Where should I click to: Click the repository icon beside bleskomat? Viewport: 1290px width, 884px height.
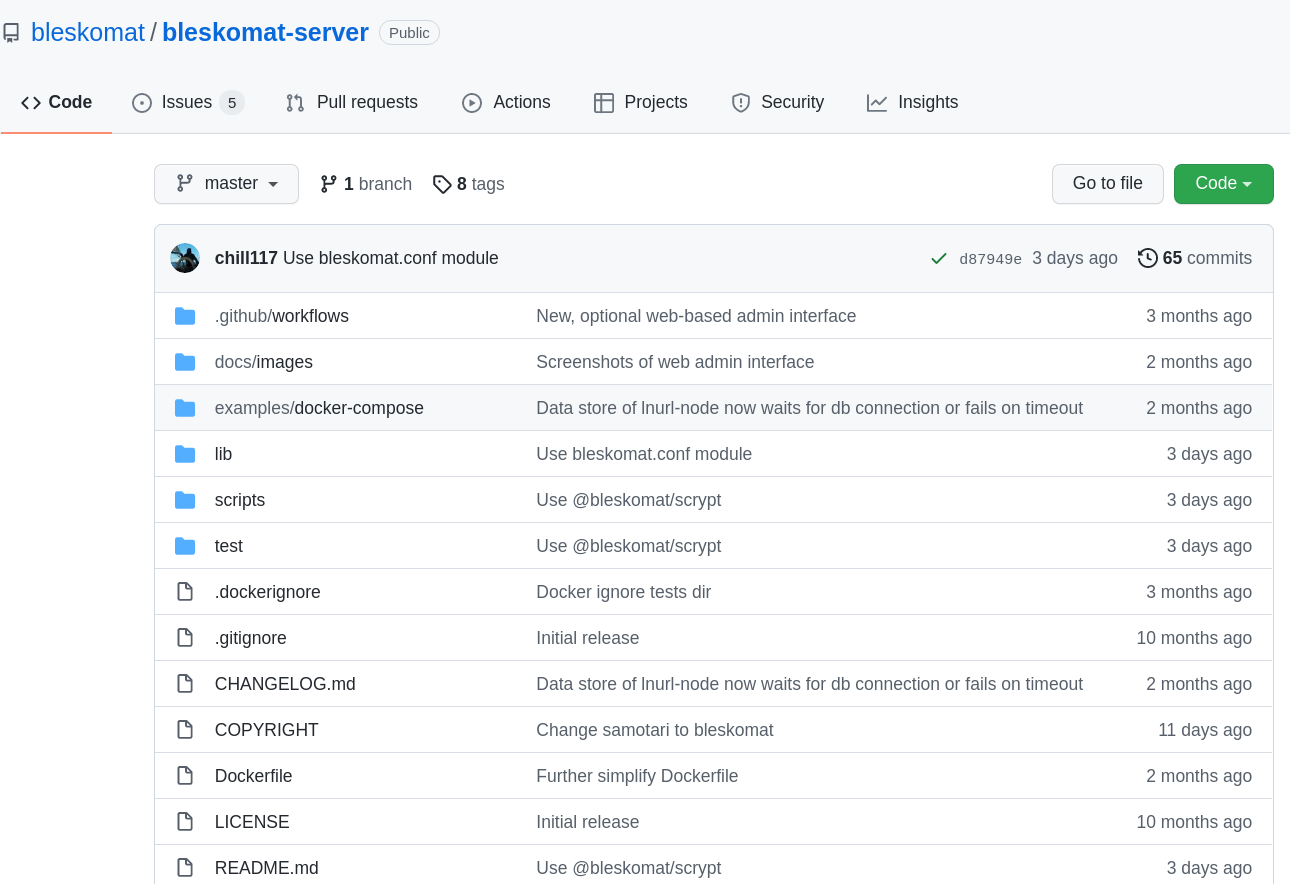click(x=12, y=33)
